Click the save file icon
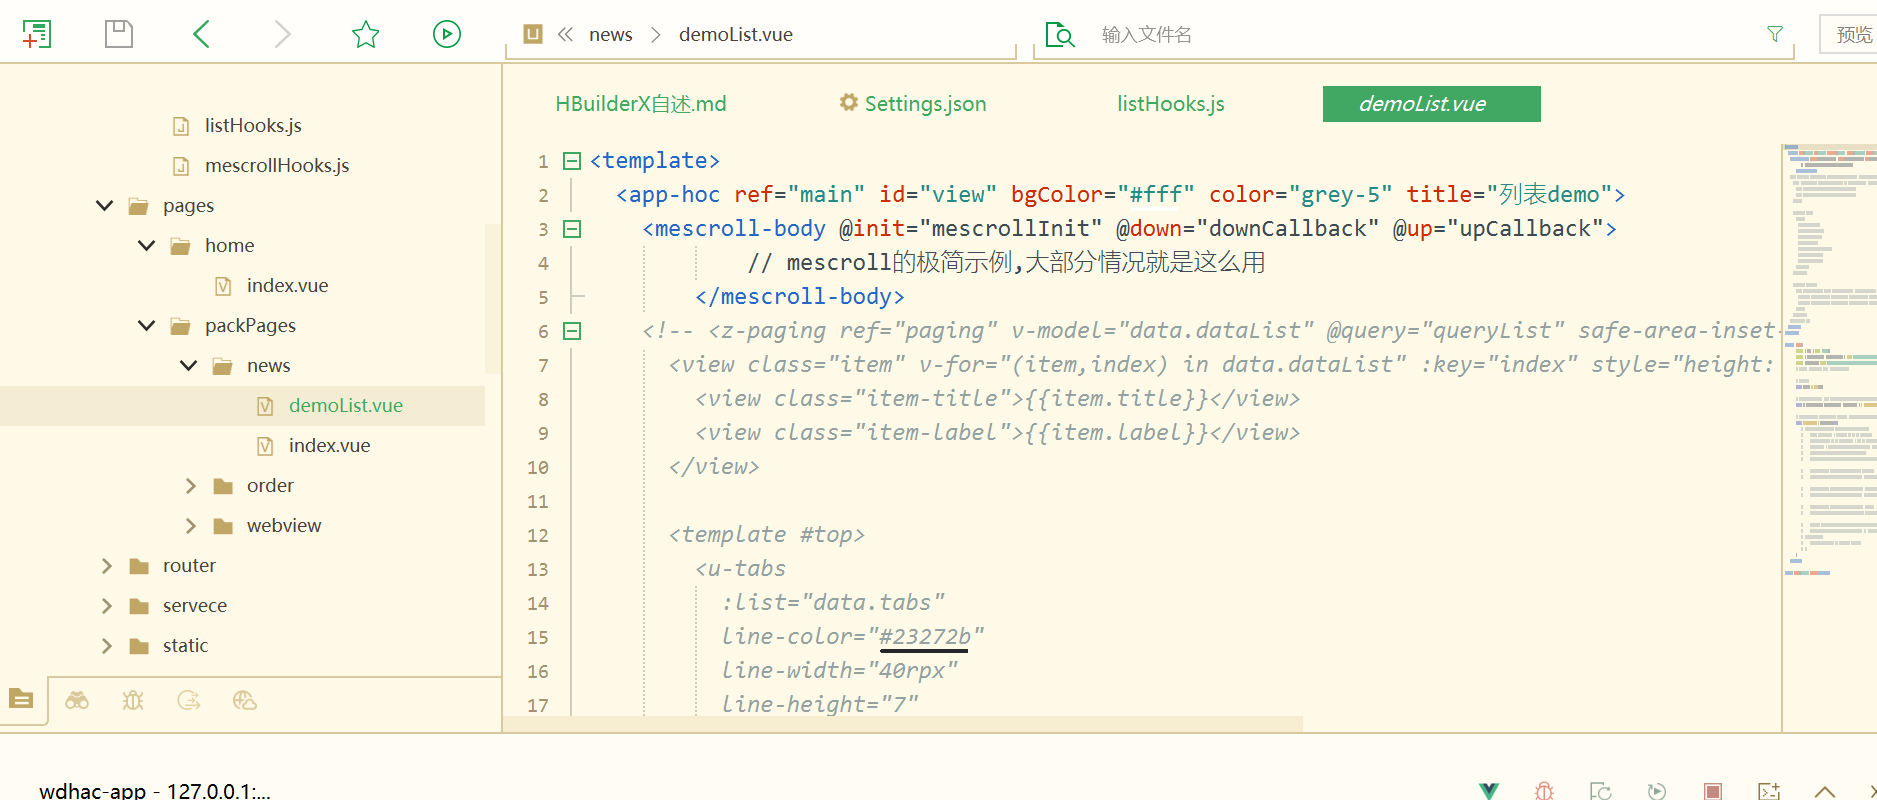Image resolution: width=1877 pixels, height=800 pixels. (x=119, y=34)
